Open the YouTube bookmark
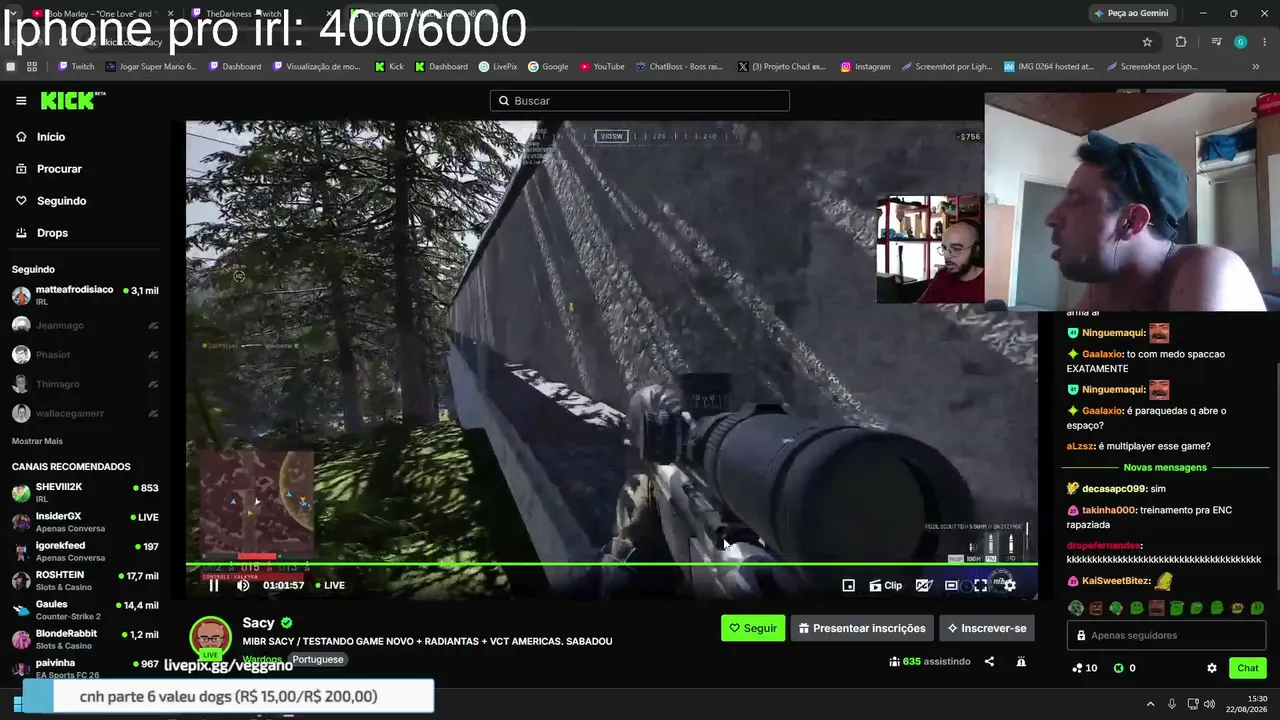The height and width of the screenshot is (720, 1280). tap(601, 67)
